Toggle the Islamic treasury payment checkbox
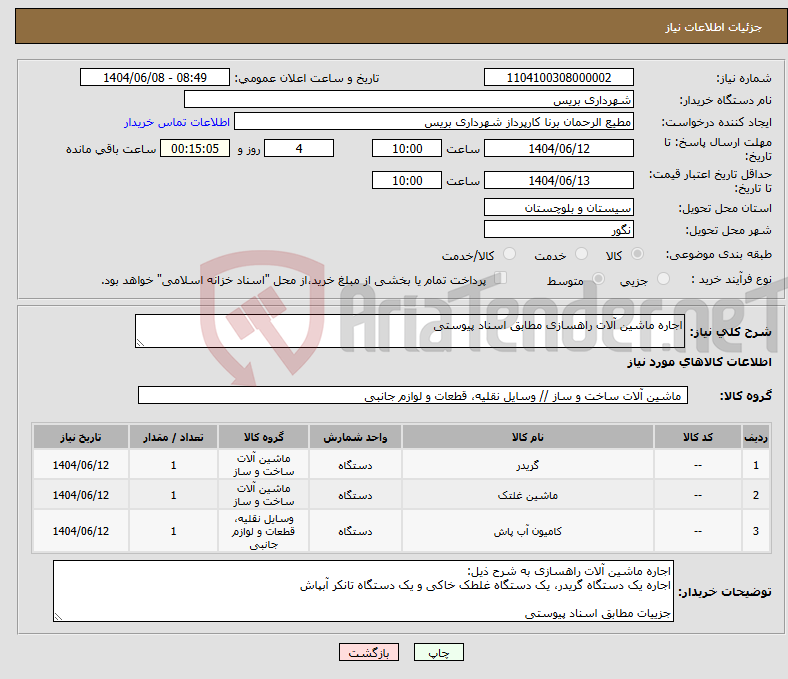This screenshot has width=788, height=679. (x=501, y=278)
